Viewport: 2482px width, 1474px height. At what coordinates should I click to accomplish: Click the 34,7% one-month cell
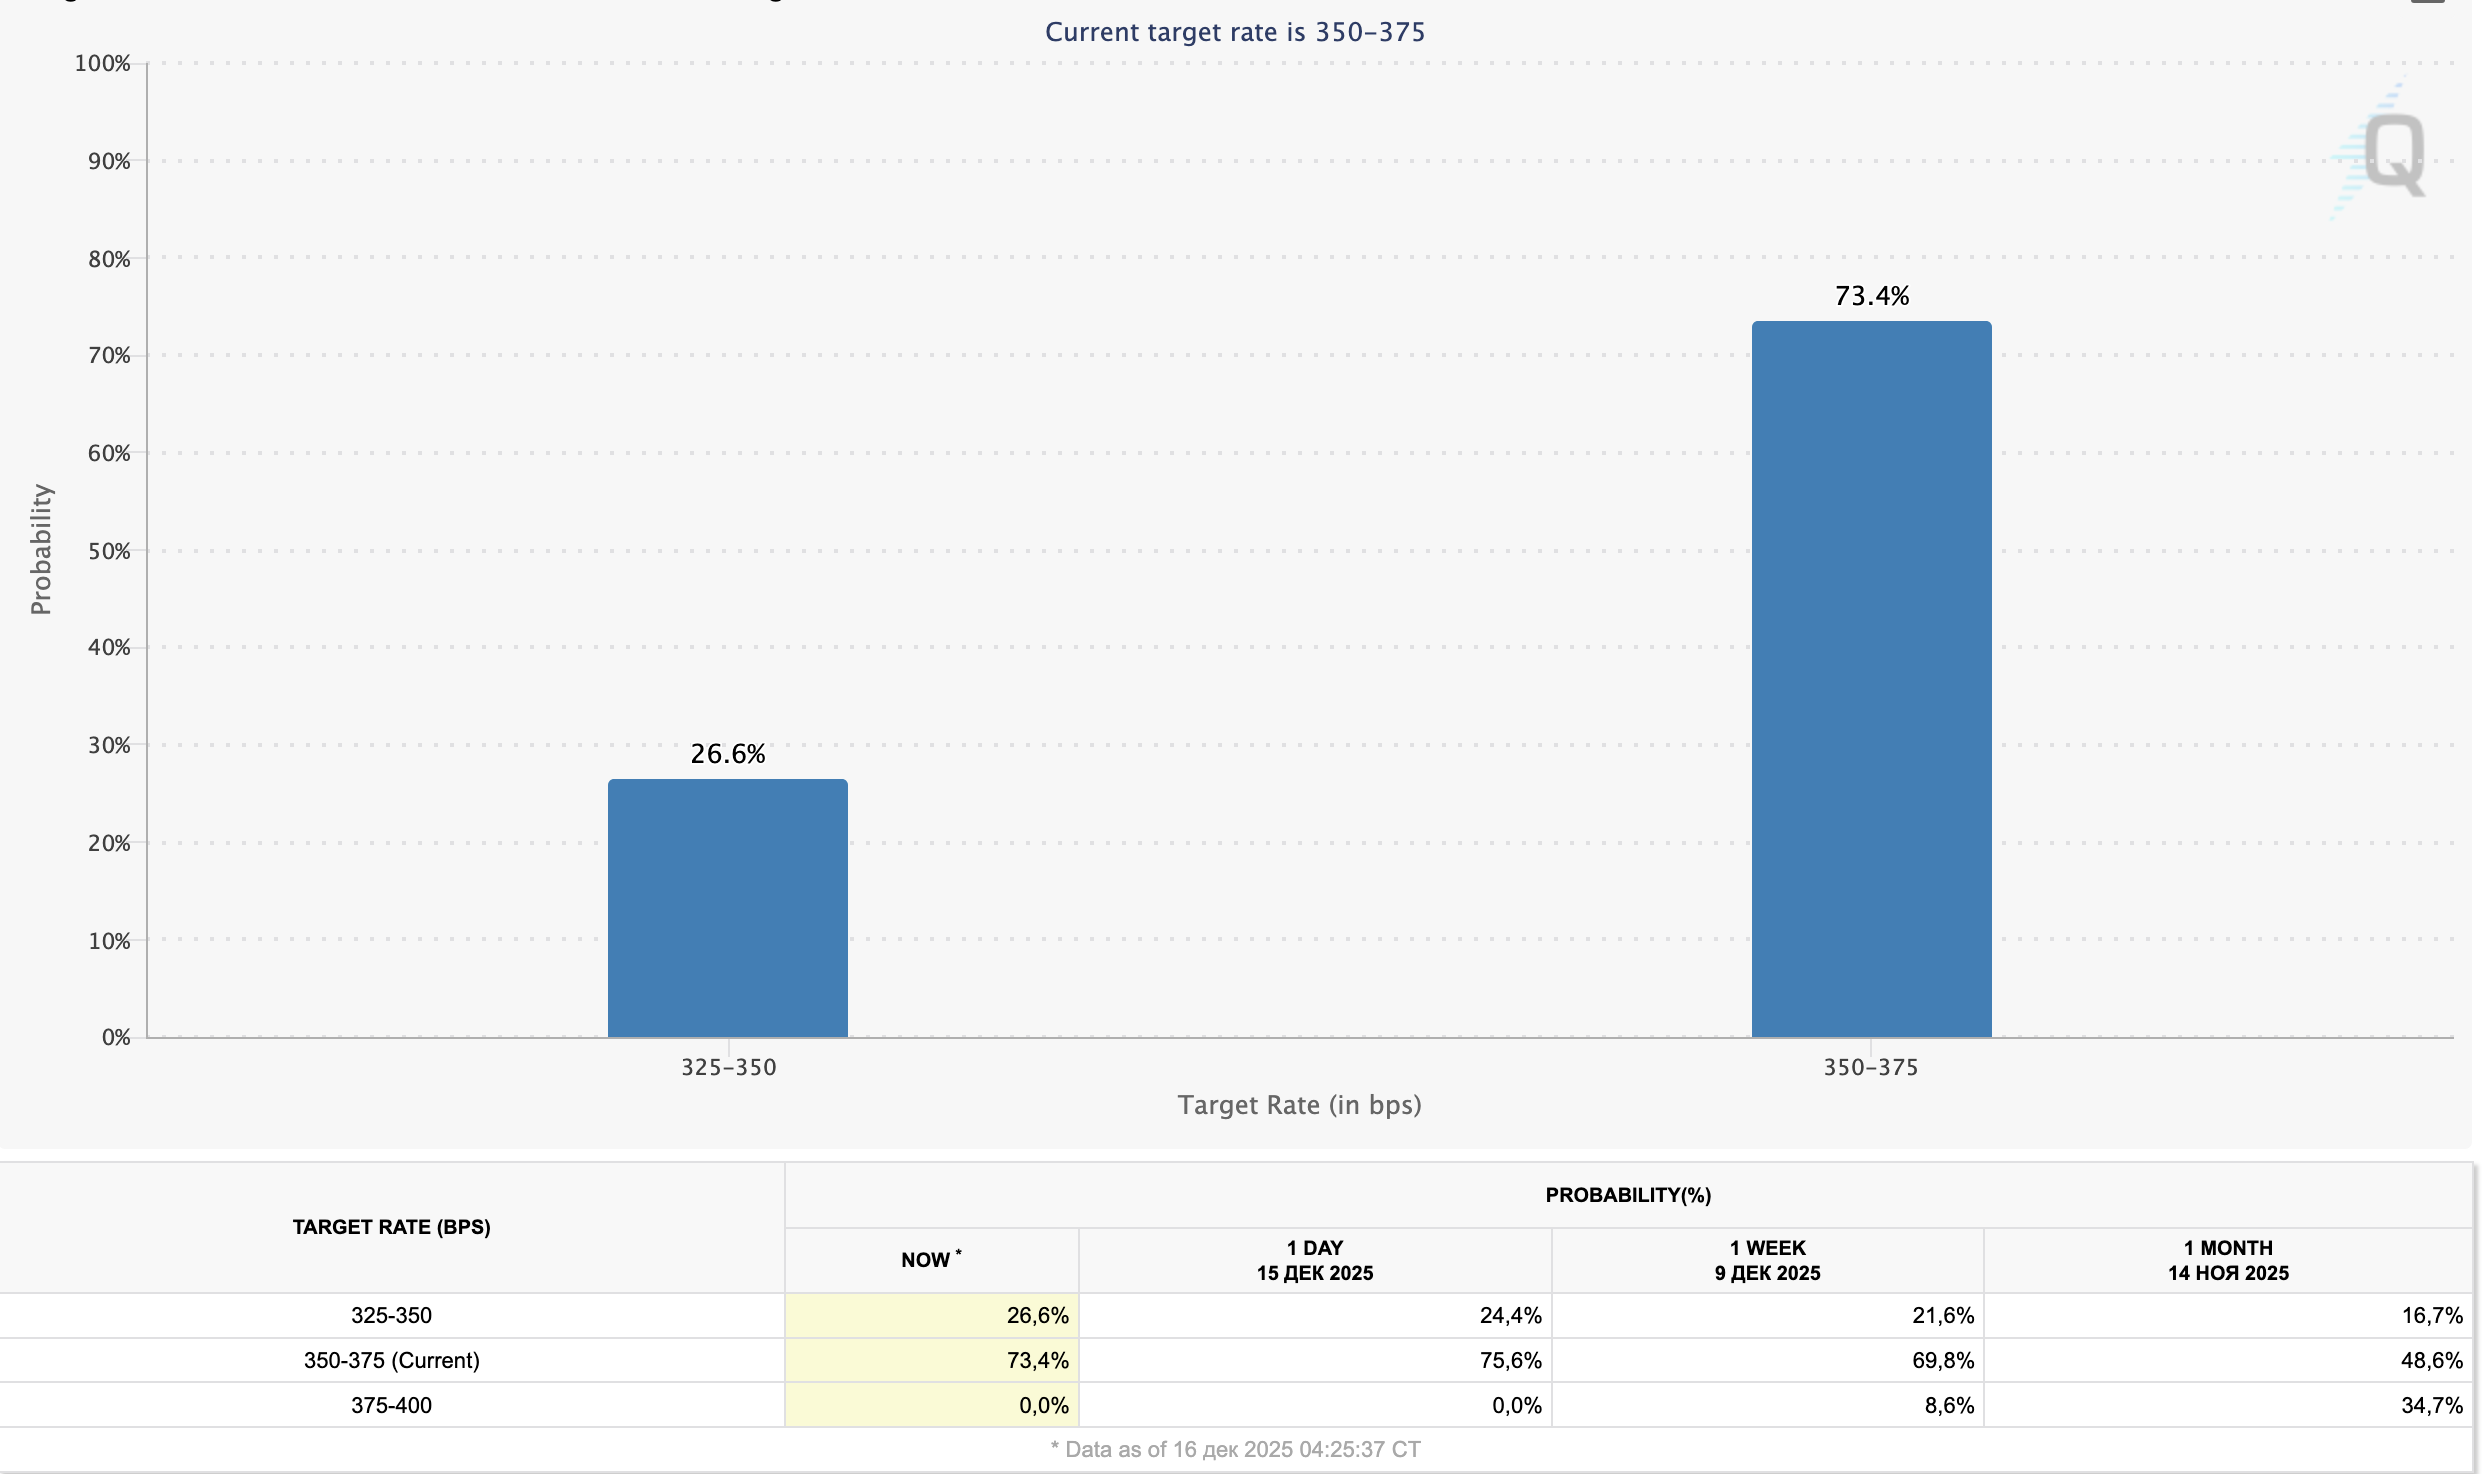click(x=2431, y=1405)
